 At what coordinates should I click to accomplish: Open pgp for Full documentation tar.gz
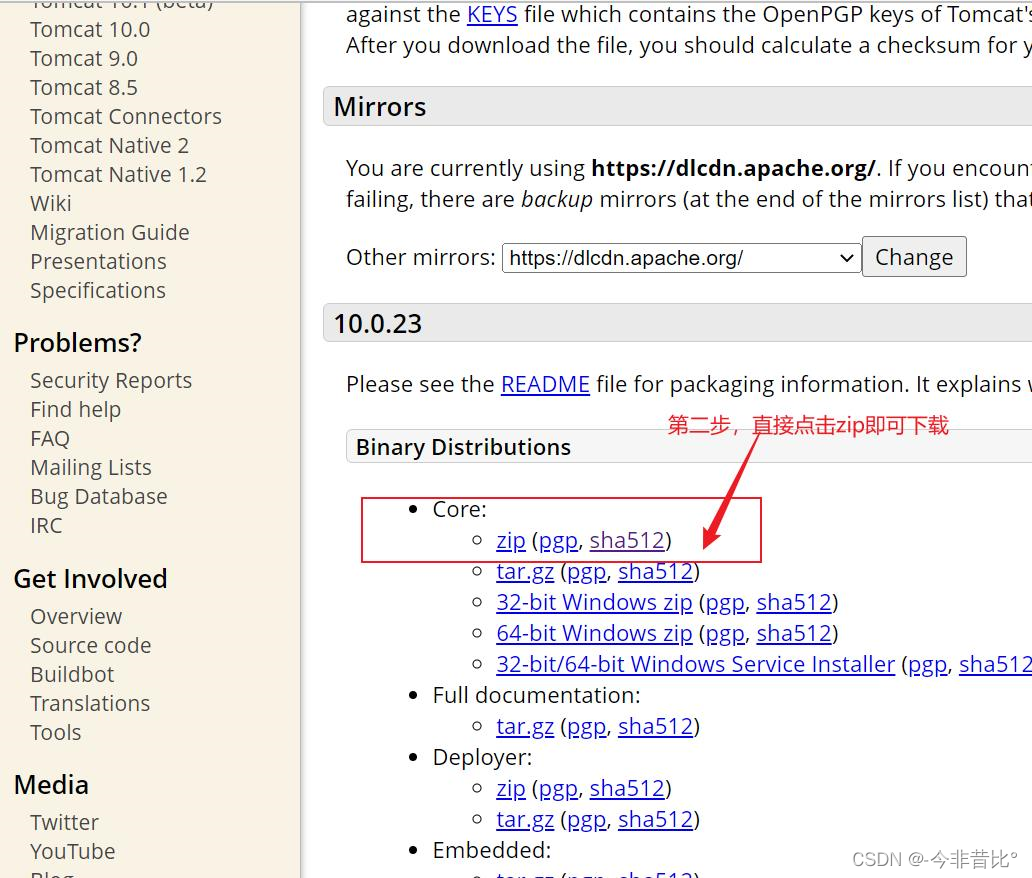(x=586, y=728)
